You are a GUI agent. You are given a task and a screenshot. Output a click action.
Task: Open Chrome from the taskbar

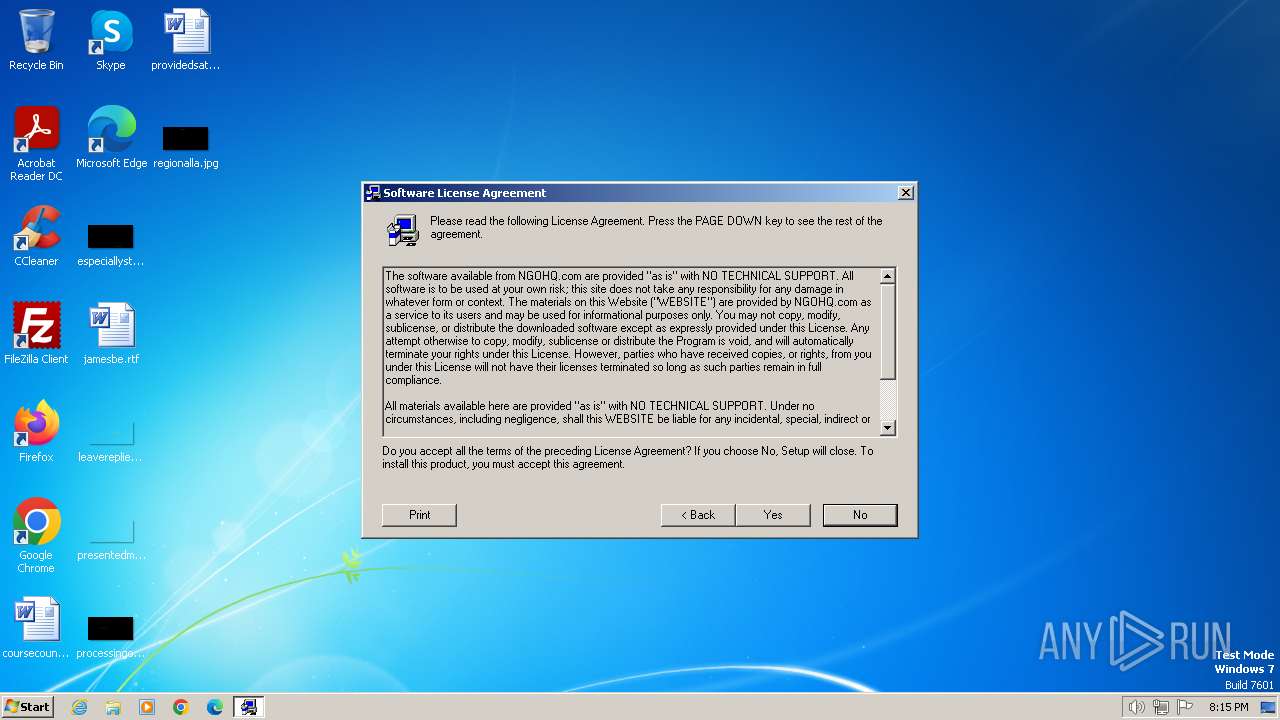pos(181,707)
